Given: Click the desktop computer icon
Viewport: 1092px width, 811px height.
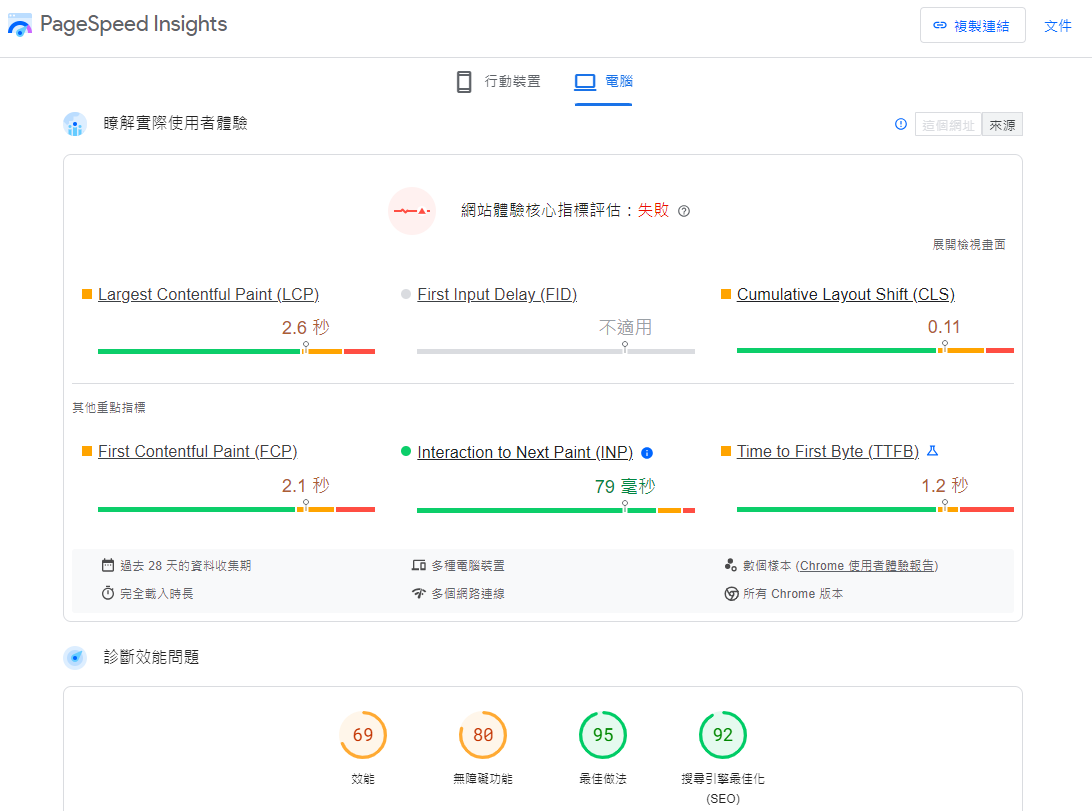Looking at the screenshot, I should (585, 81).
